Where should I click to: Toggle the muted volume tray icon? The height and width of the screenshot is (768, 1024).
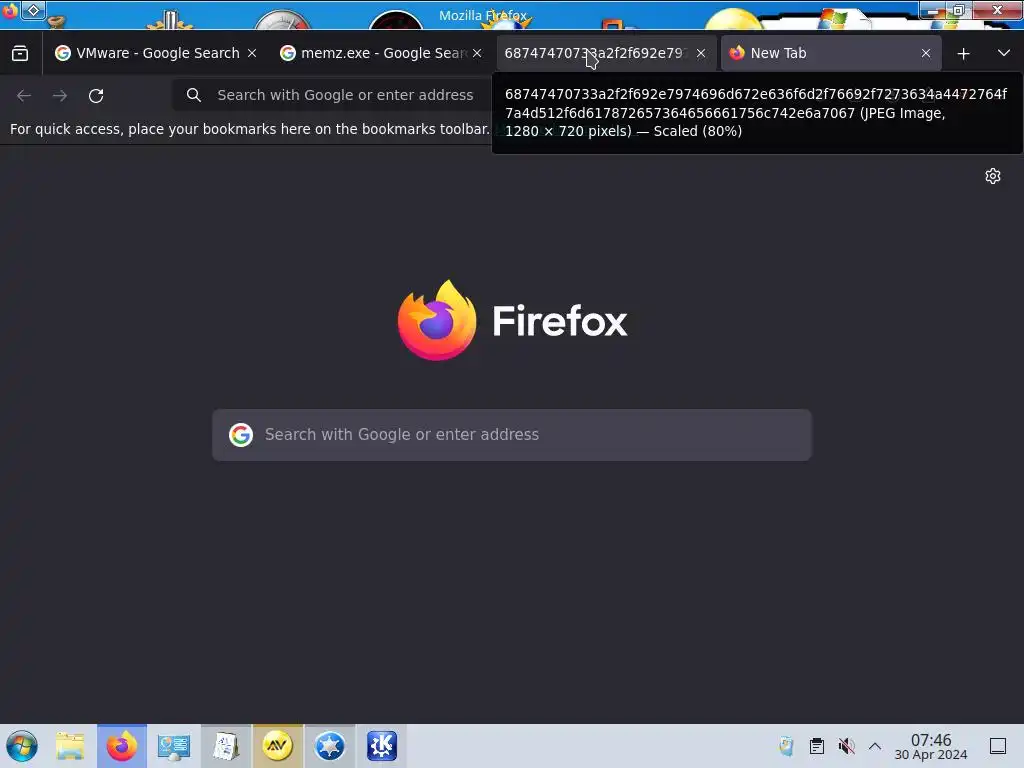846,746
